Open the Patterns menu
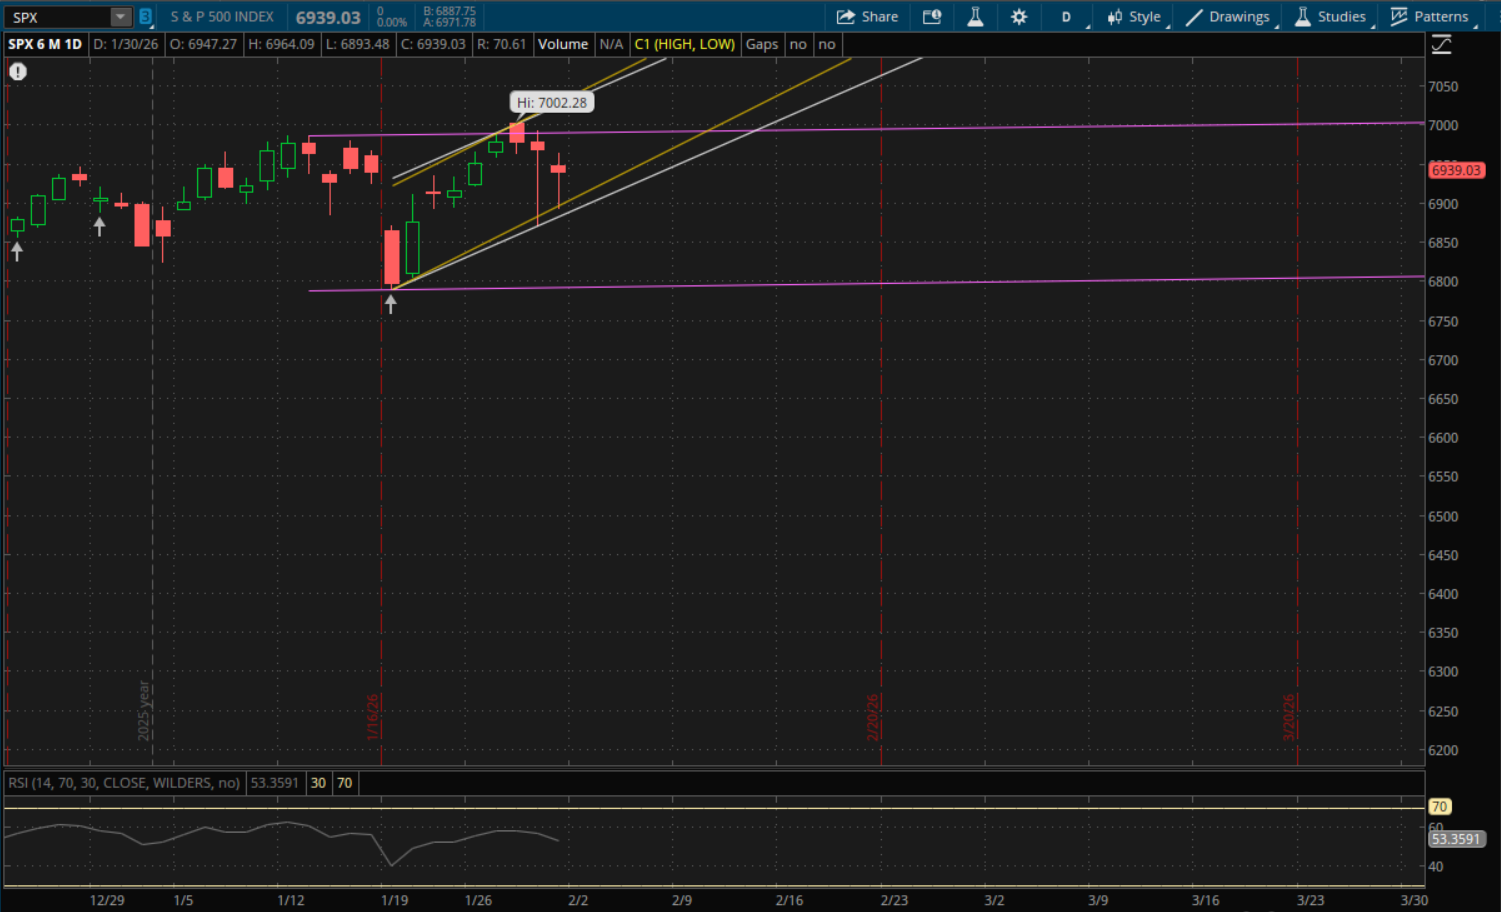This screenshot has height=912, width=1501. pos(1430,17)
